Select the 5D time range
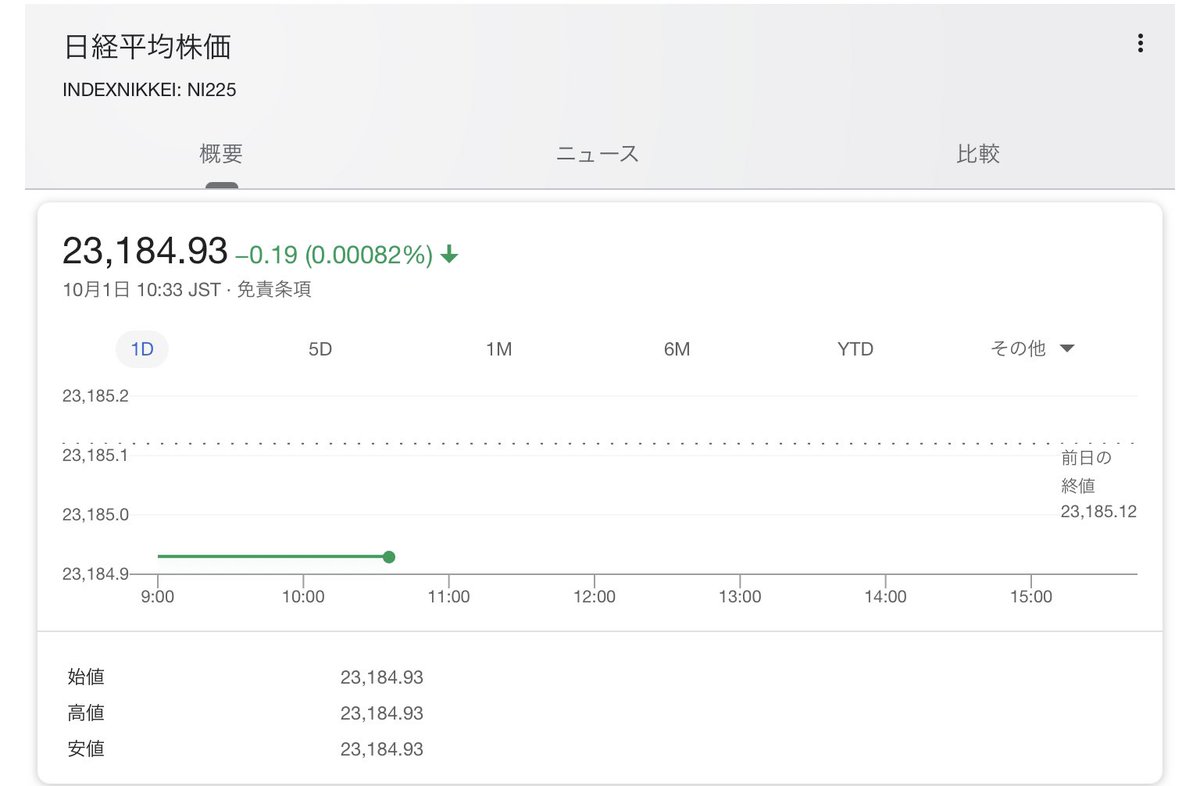Screen dimensions: 1200x786 pyautogui.click(x=320, y=349)
